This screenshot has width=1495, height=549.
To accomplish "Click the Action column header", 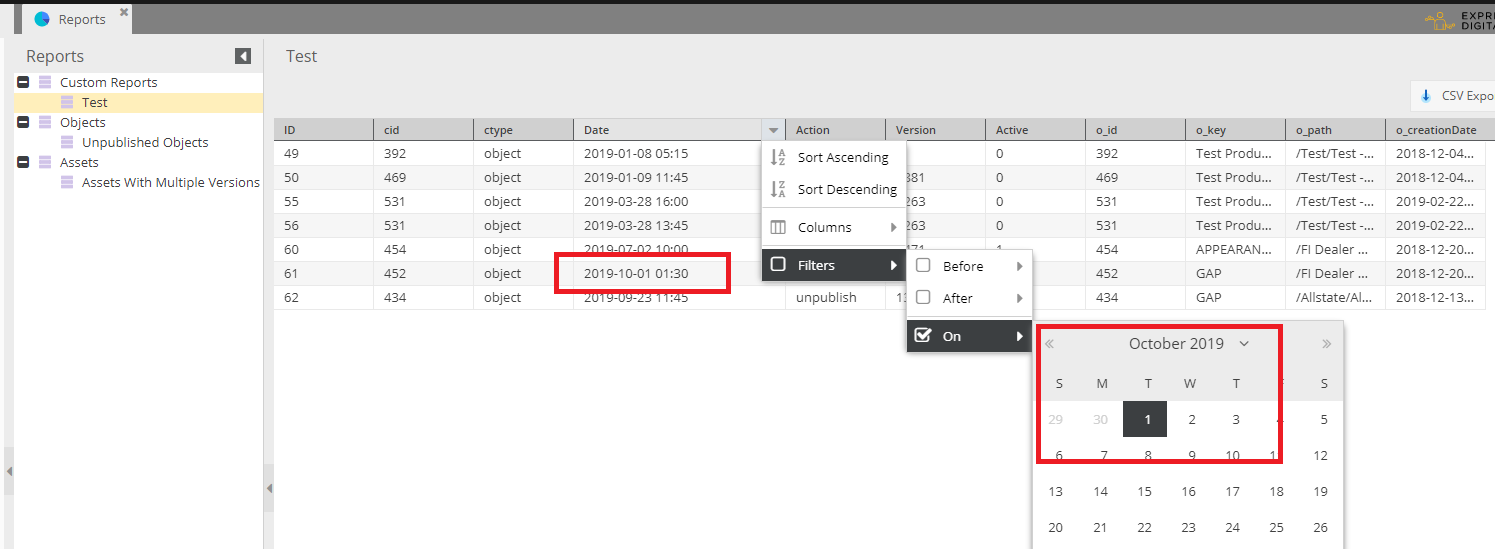I will [836, 130].
